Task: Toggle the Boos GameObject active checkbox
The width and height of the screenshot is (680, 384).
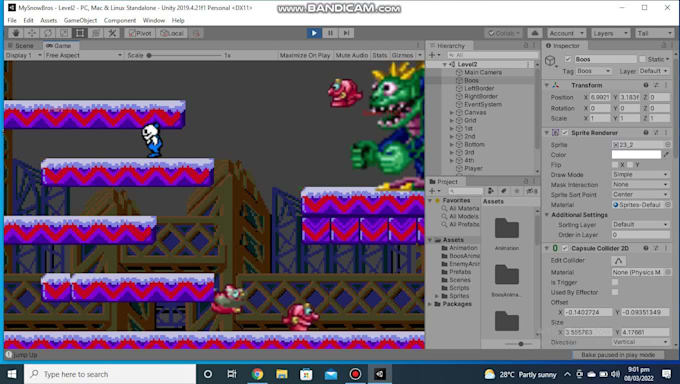Action: pyautogui.click(x=567, y=59)
